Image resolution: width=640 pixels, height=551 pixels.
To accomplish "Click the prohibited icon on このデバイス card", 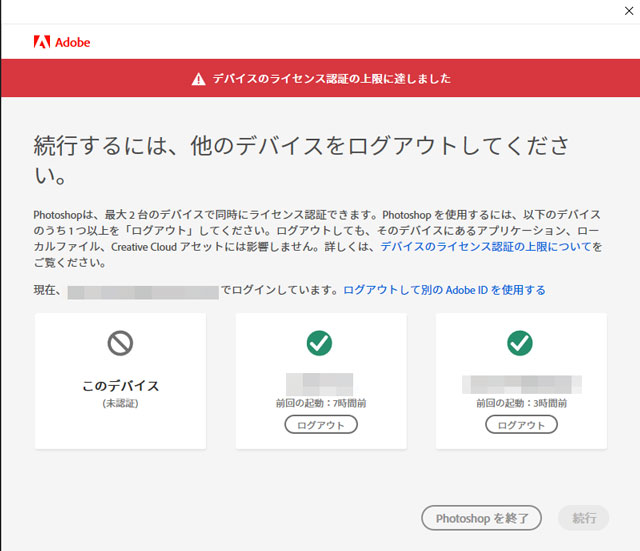I will pyautogui.click(x=120, y=343).
